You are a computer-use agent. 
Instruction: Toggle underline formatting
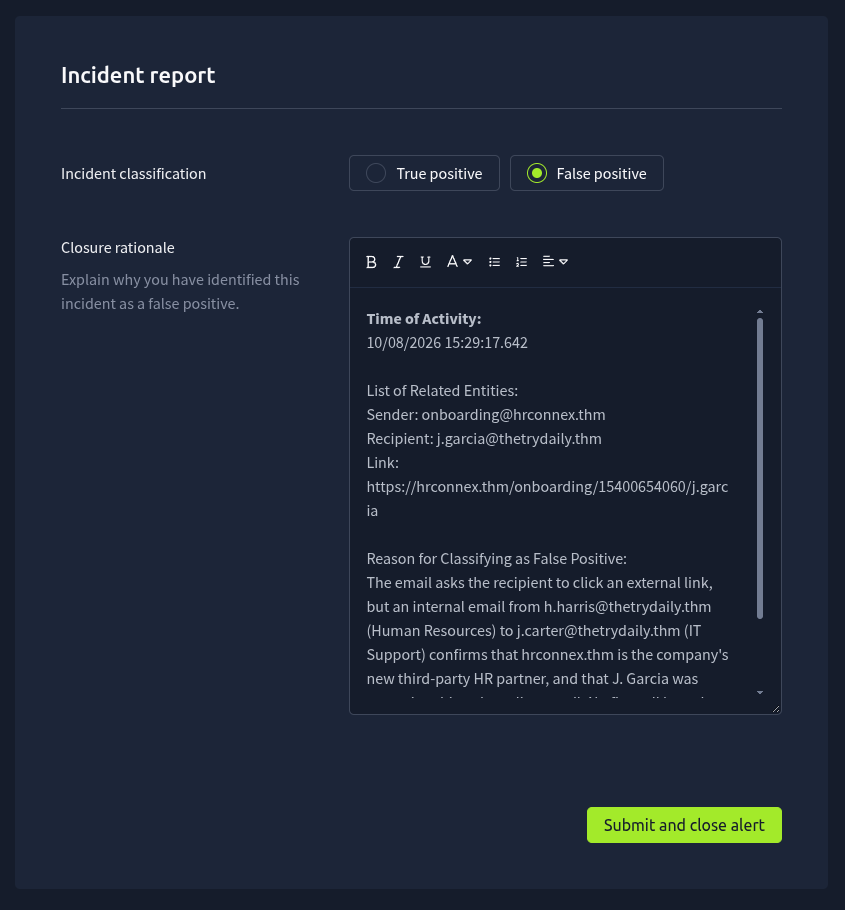click(425, 262)
